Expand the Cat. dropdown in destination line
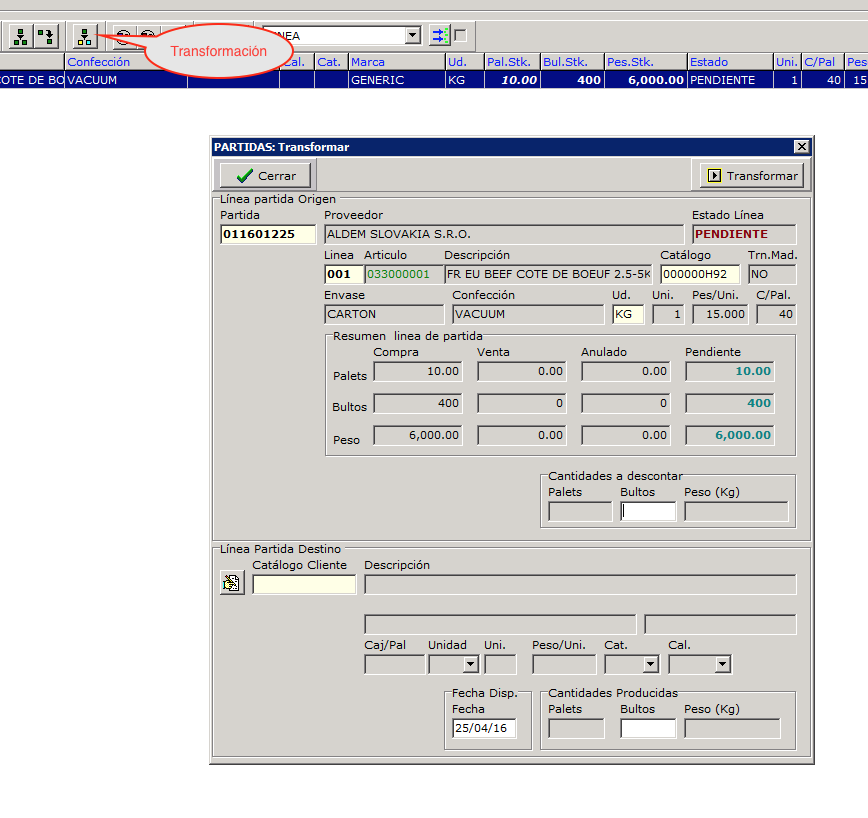This screenshot has height=818, width=868. [x=650, y=664]
